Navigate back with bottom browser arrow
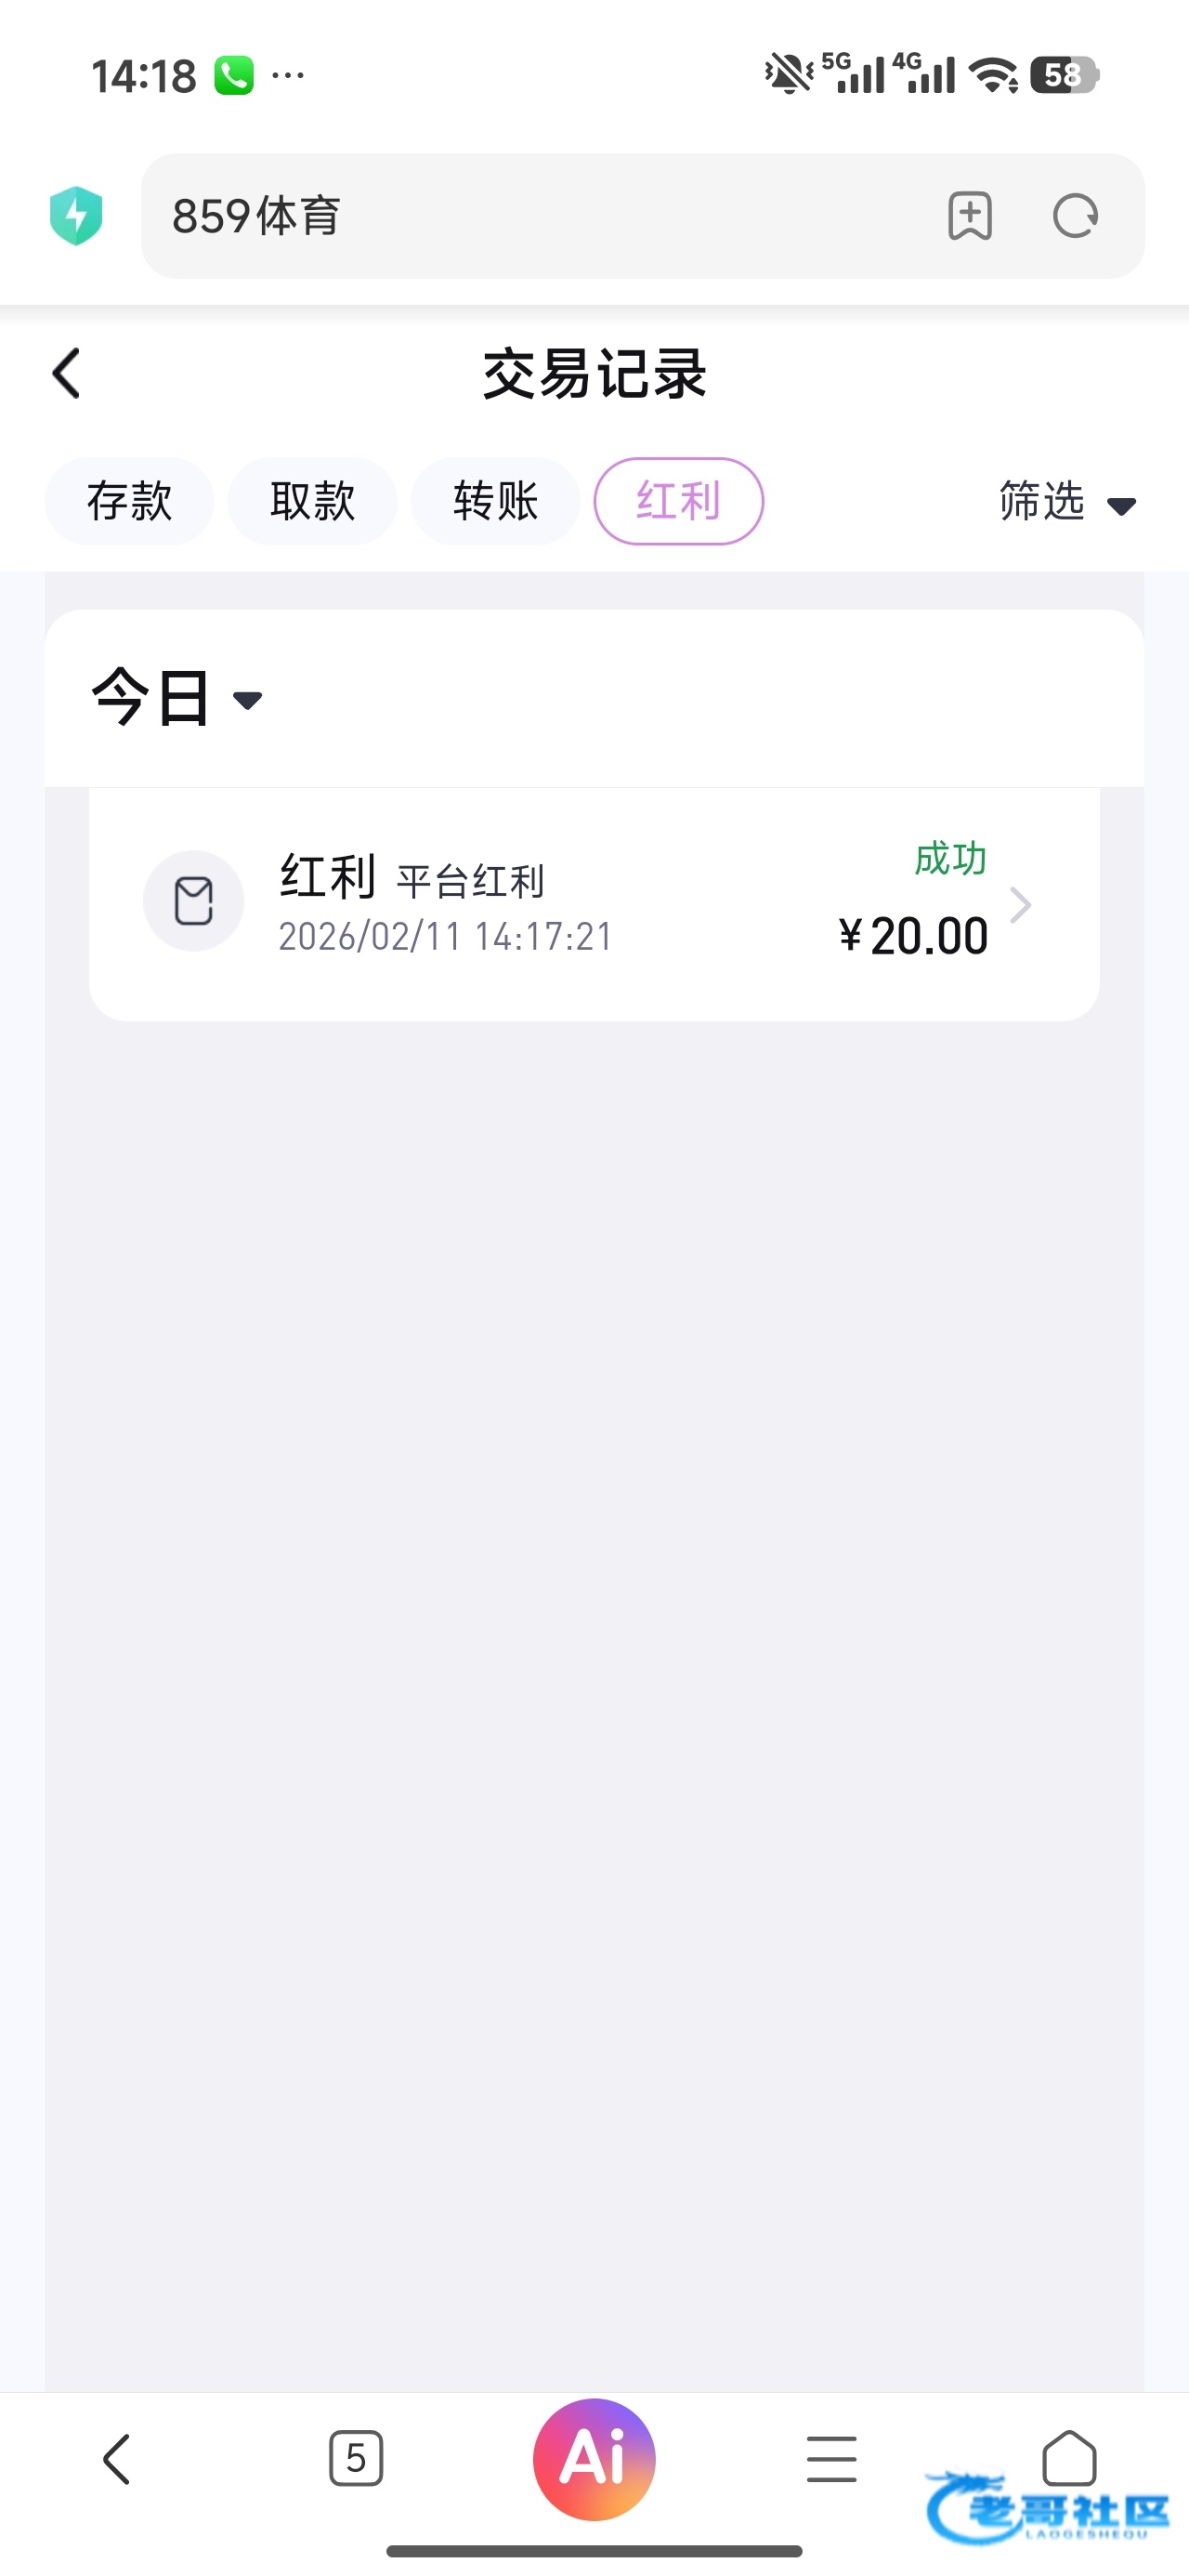The height and width of the screenshot is (2576, 1189). [x=117, y=2459]
